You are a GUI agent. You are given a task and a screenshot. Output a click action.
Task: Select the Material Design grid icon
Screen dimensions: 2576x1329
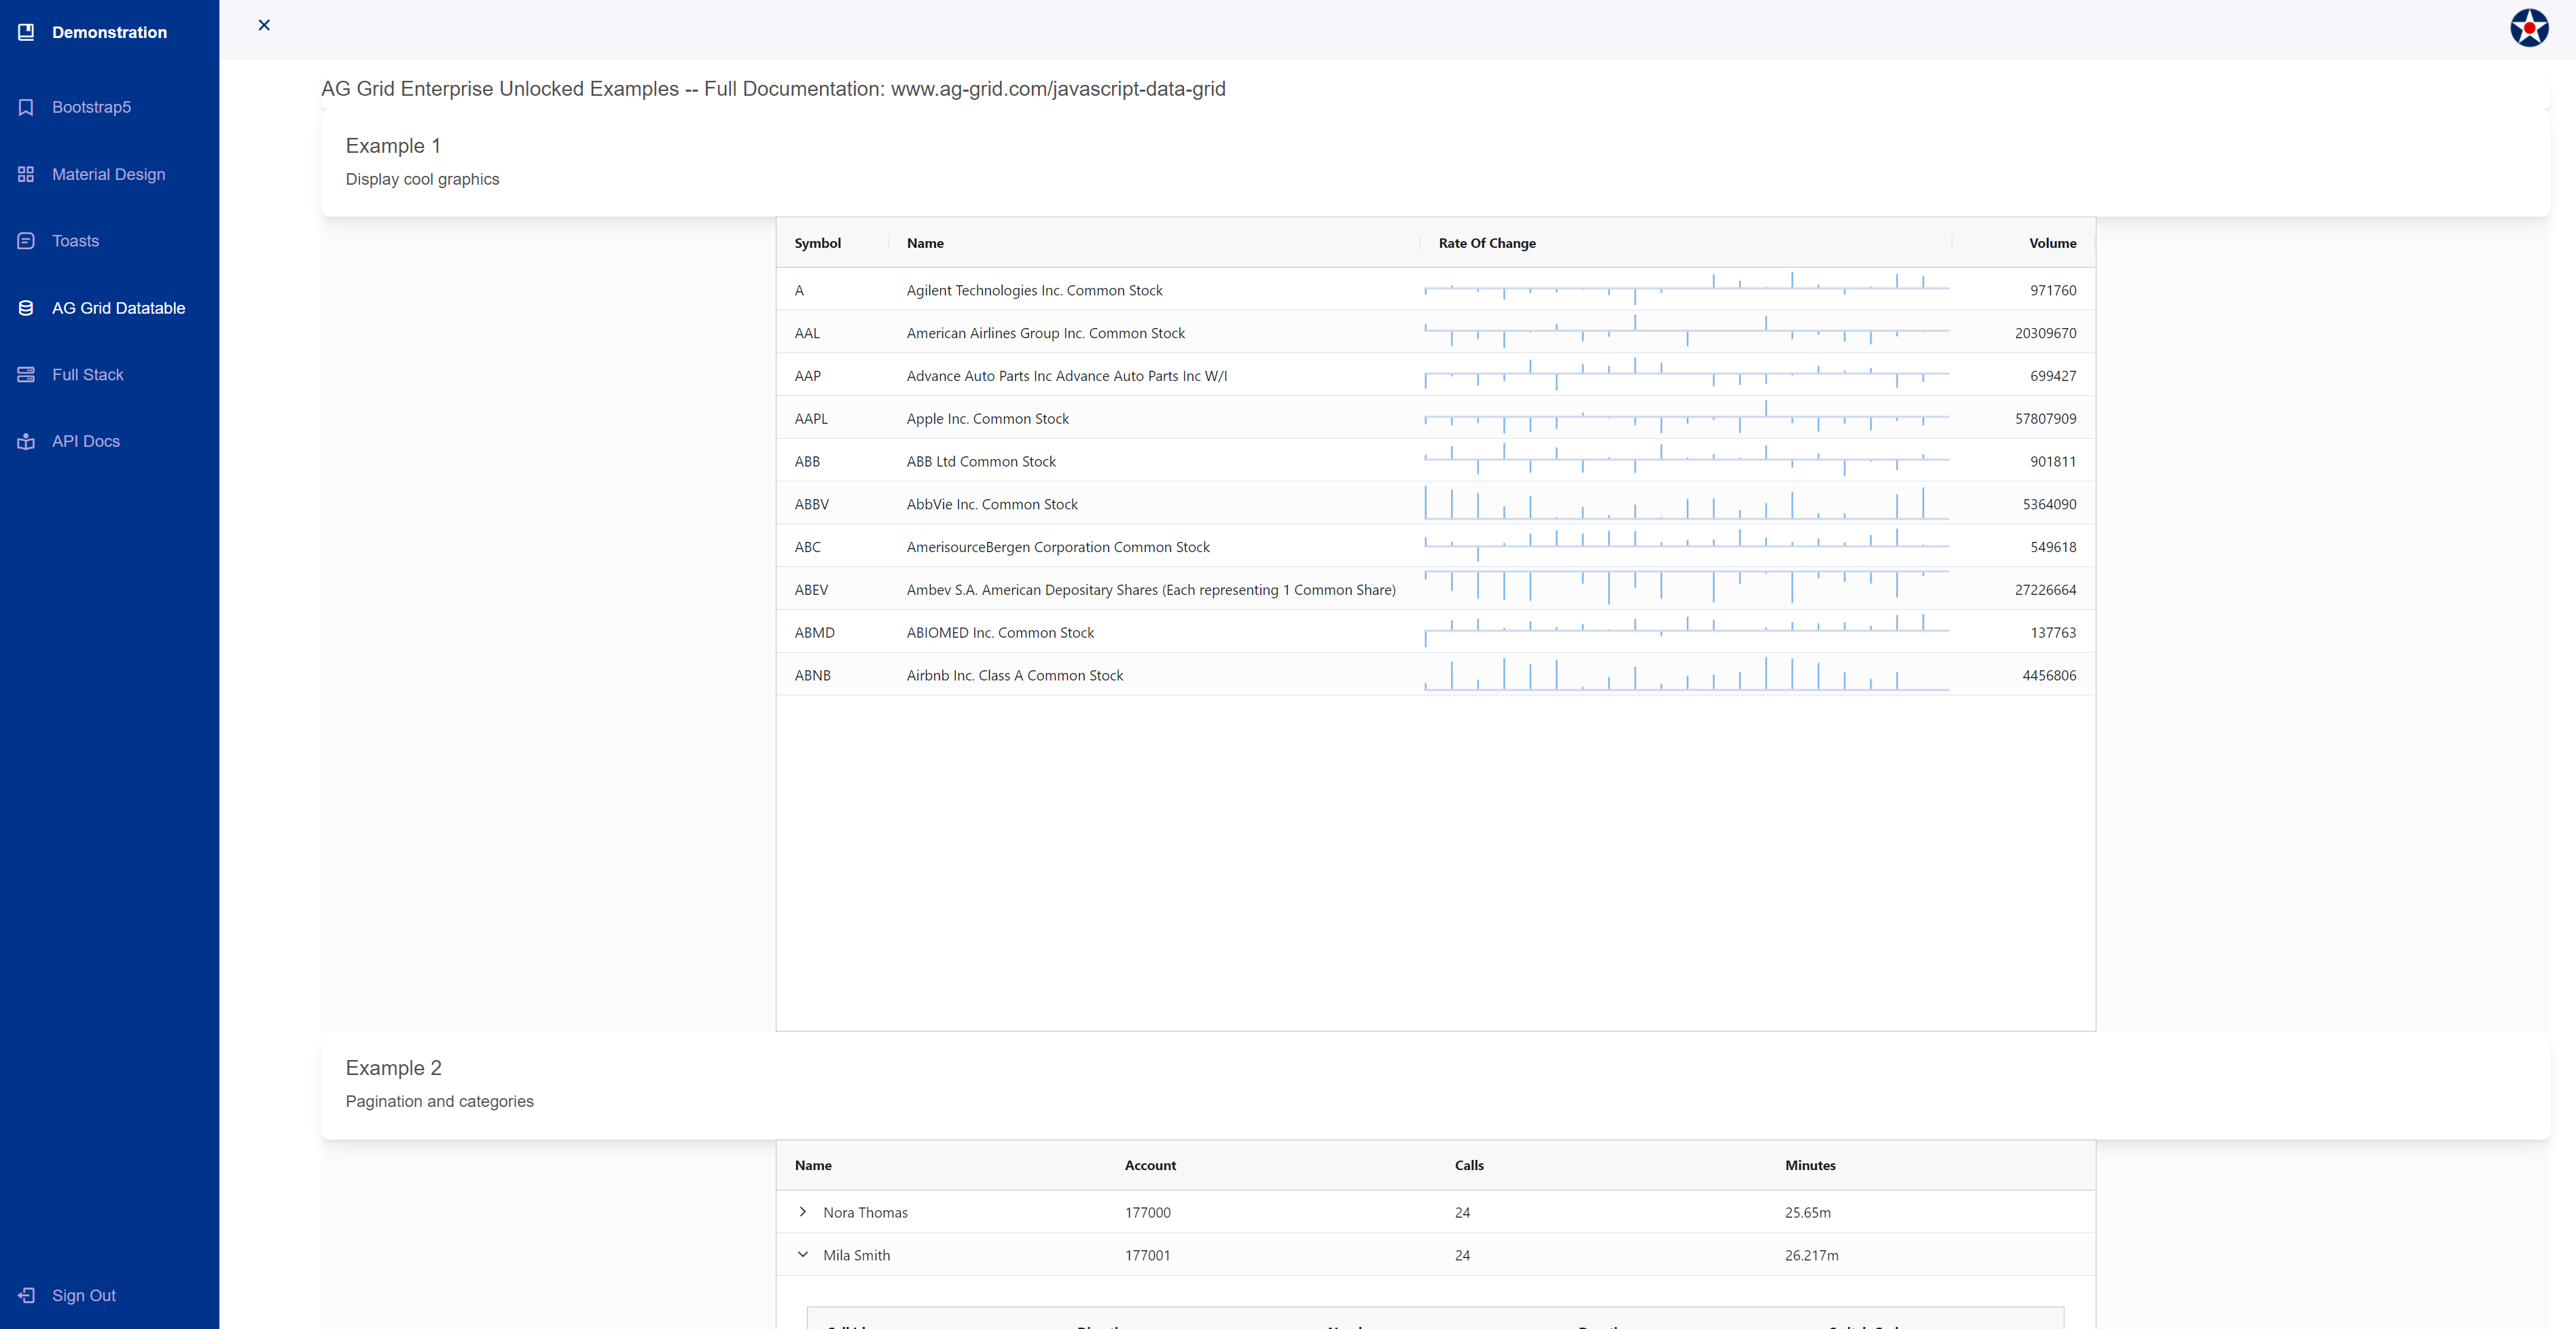(26, 174)
